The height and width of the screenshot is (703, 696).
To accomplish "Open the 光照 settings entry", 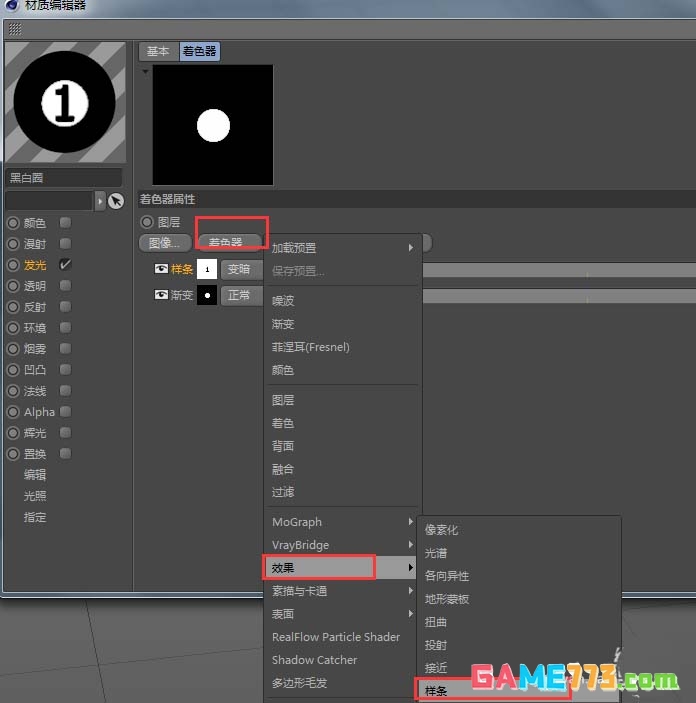I will (x=35, y=496).
